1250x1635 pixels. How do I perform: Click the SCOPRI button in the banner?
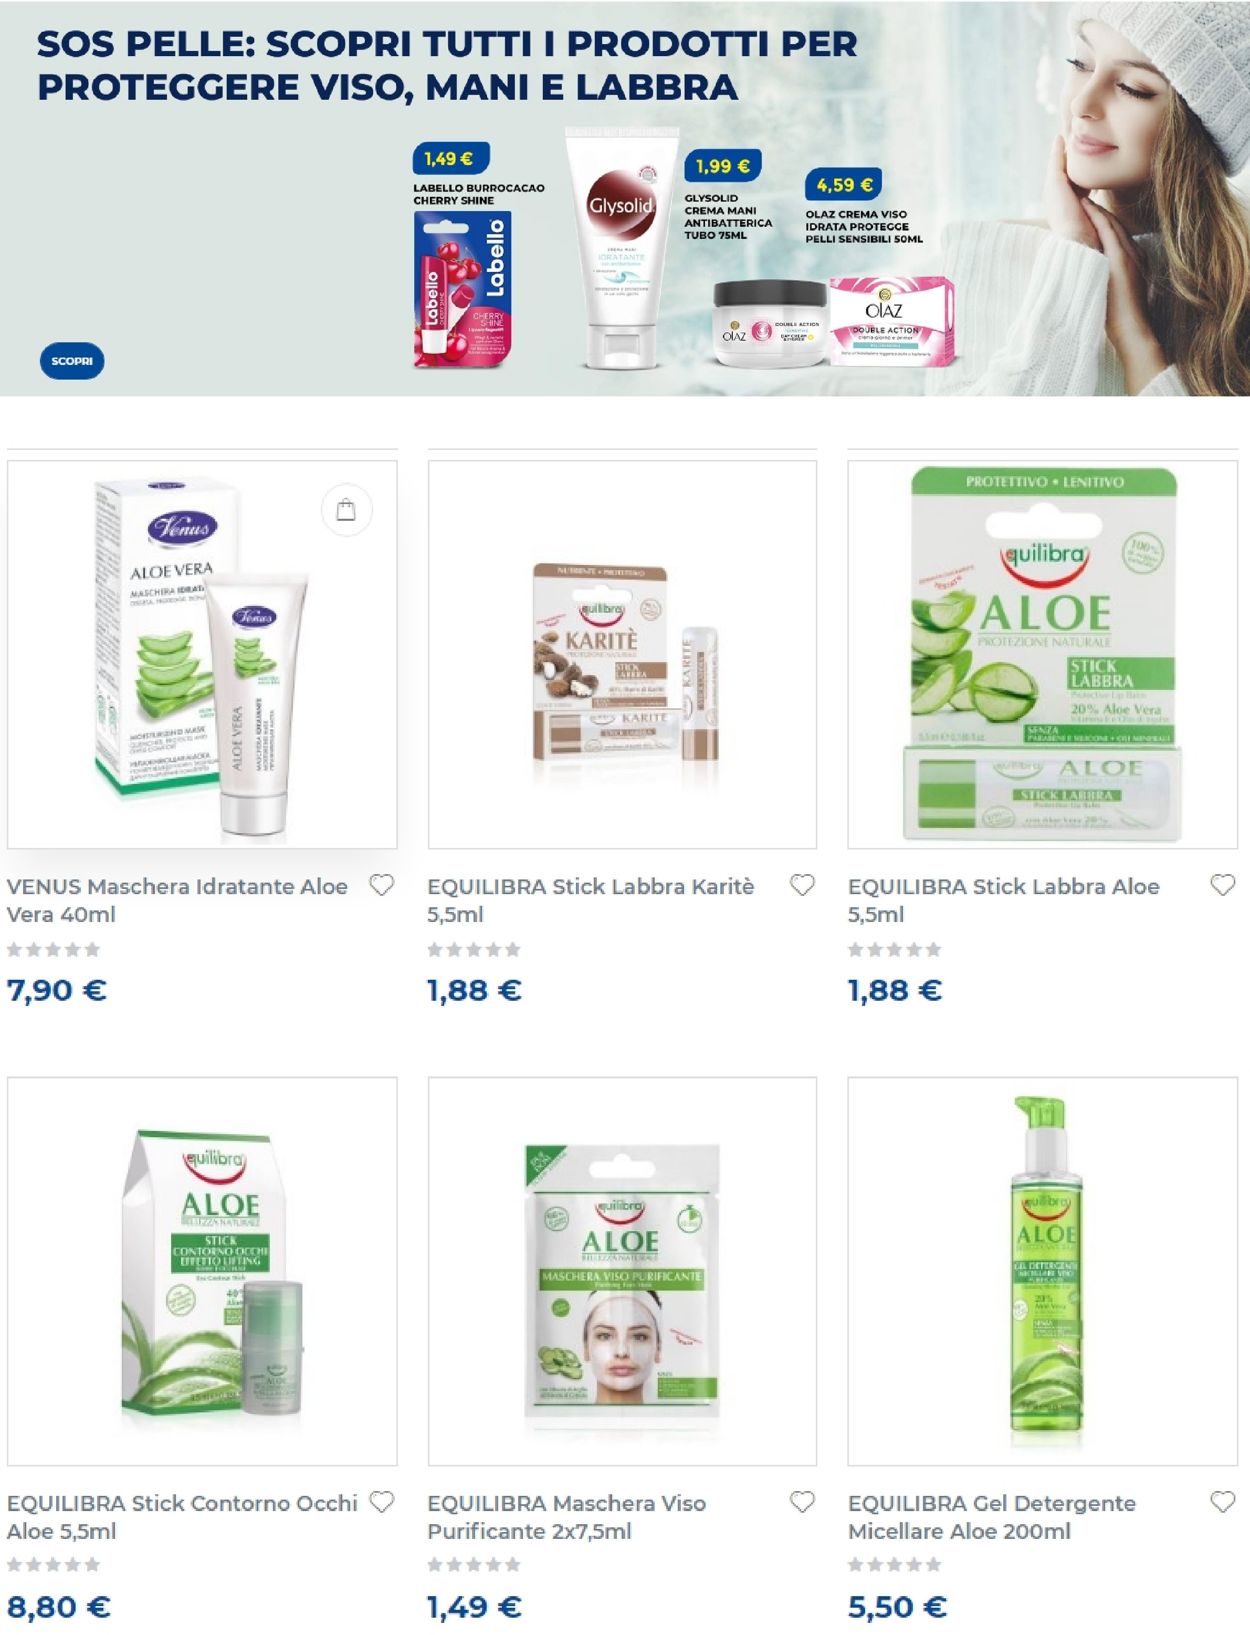point(72,361)
